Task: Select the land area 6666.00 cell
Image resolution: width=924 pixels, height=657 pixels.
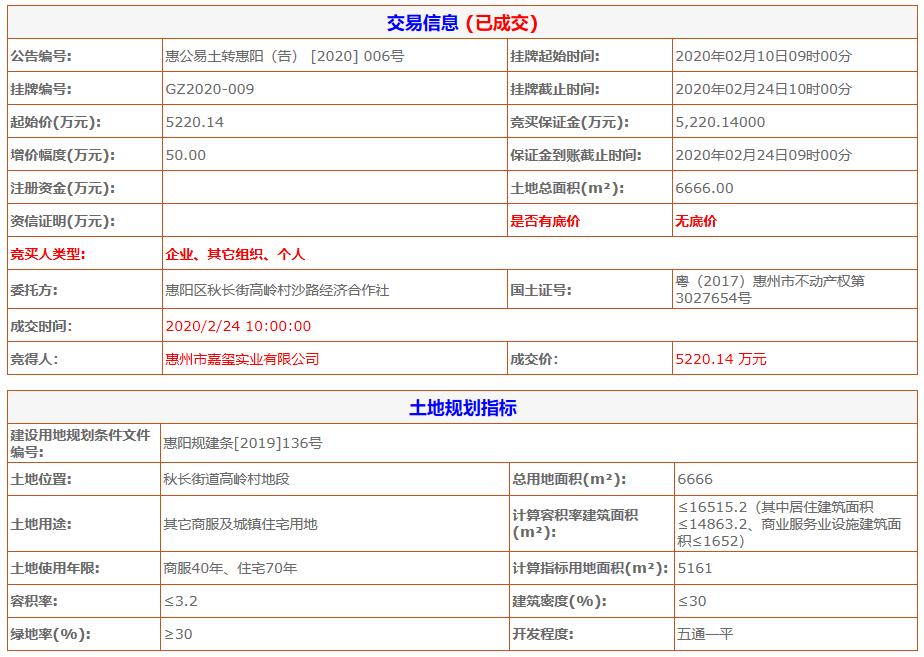Action: click(x=700, y=187)
